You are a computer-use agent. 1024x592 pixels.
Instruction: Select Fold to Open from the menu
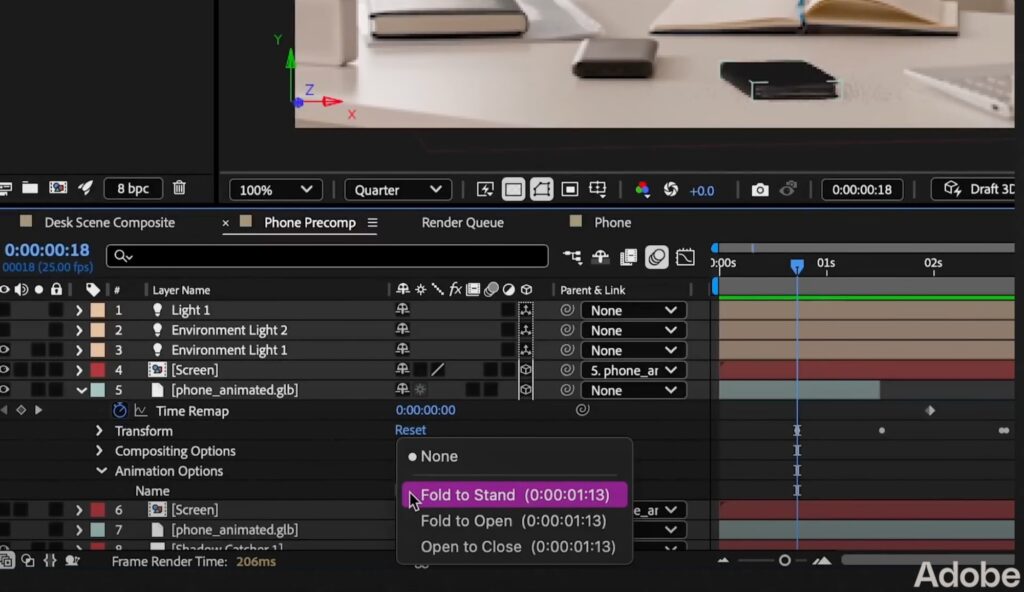click(x=513, y=521)
